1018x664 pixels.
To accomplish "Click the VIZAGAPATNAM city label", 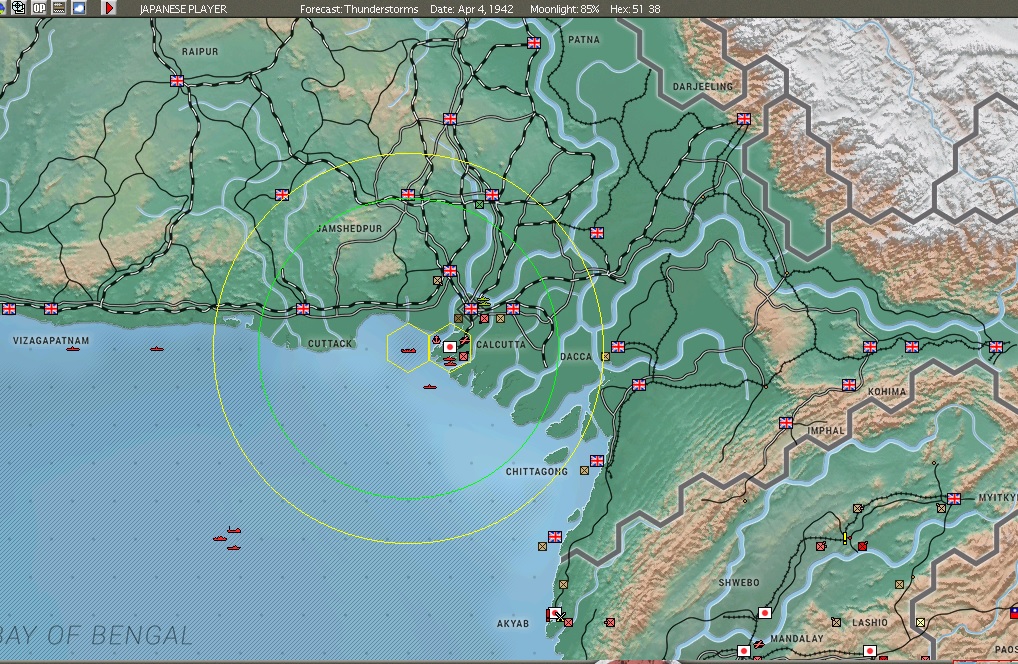I will pos(51,340).
